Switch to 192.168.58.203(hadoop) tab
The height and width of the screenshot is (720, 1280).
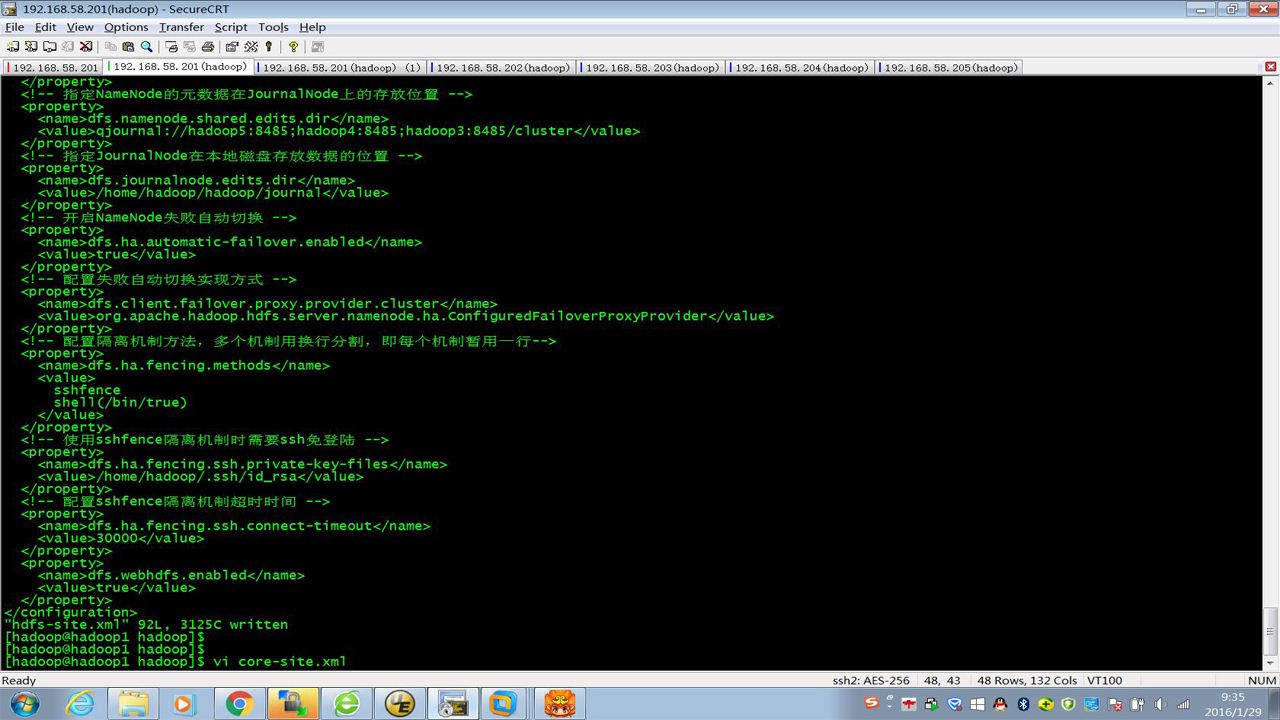tap(651, 68)
